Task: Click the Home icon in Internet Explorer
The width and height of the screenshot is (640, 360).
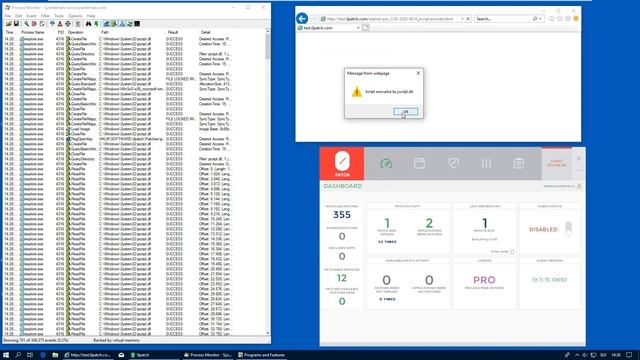Action: (x=552, y=18)
